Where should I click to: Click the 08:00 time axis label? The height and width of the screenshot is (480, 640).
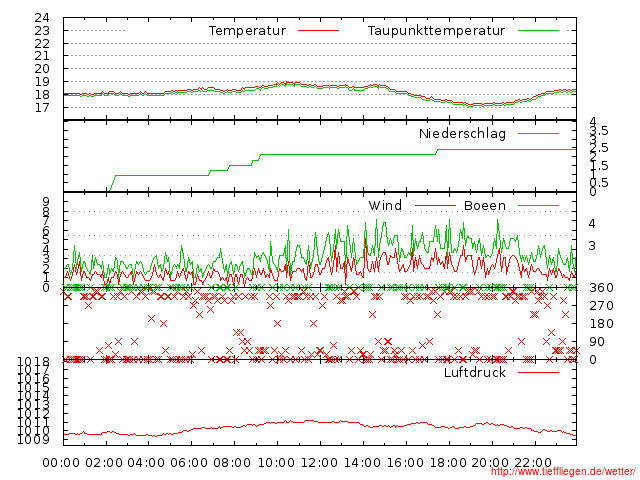click(232, 463)
